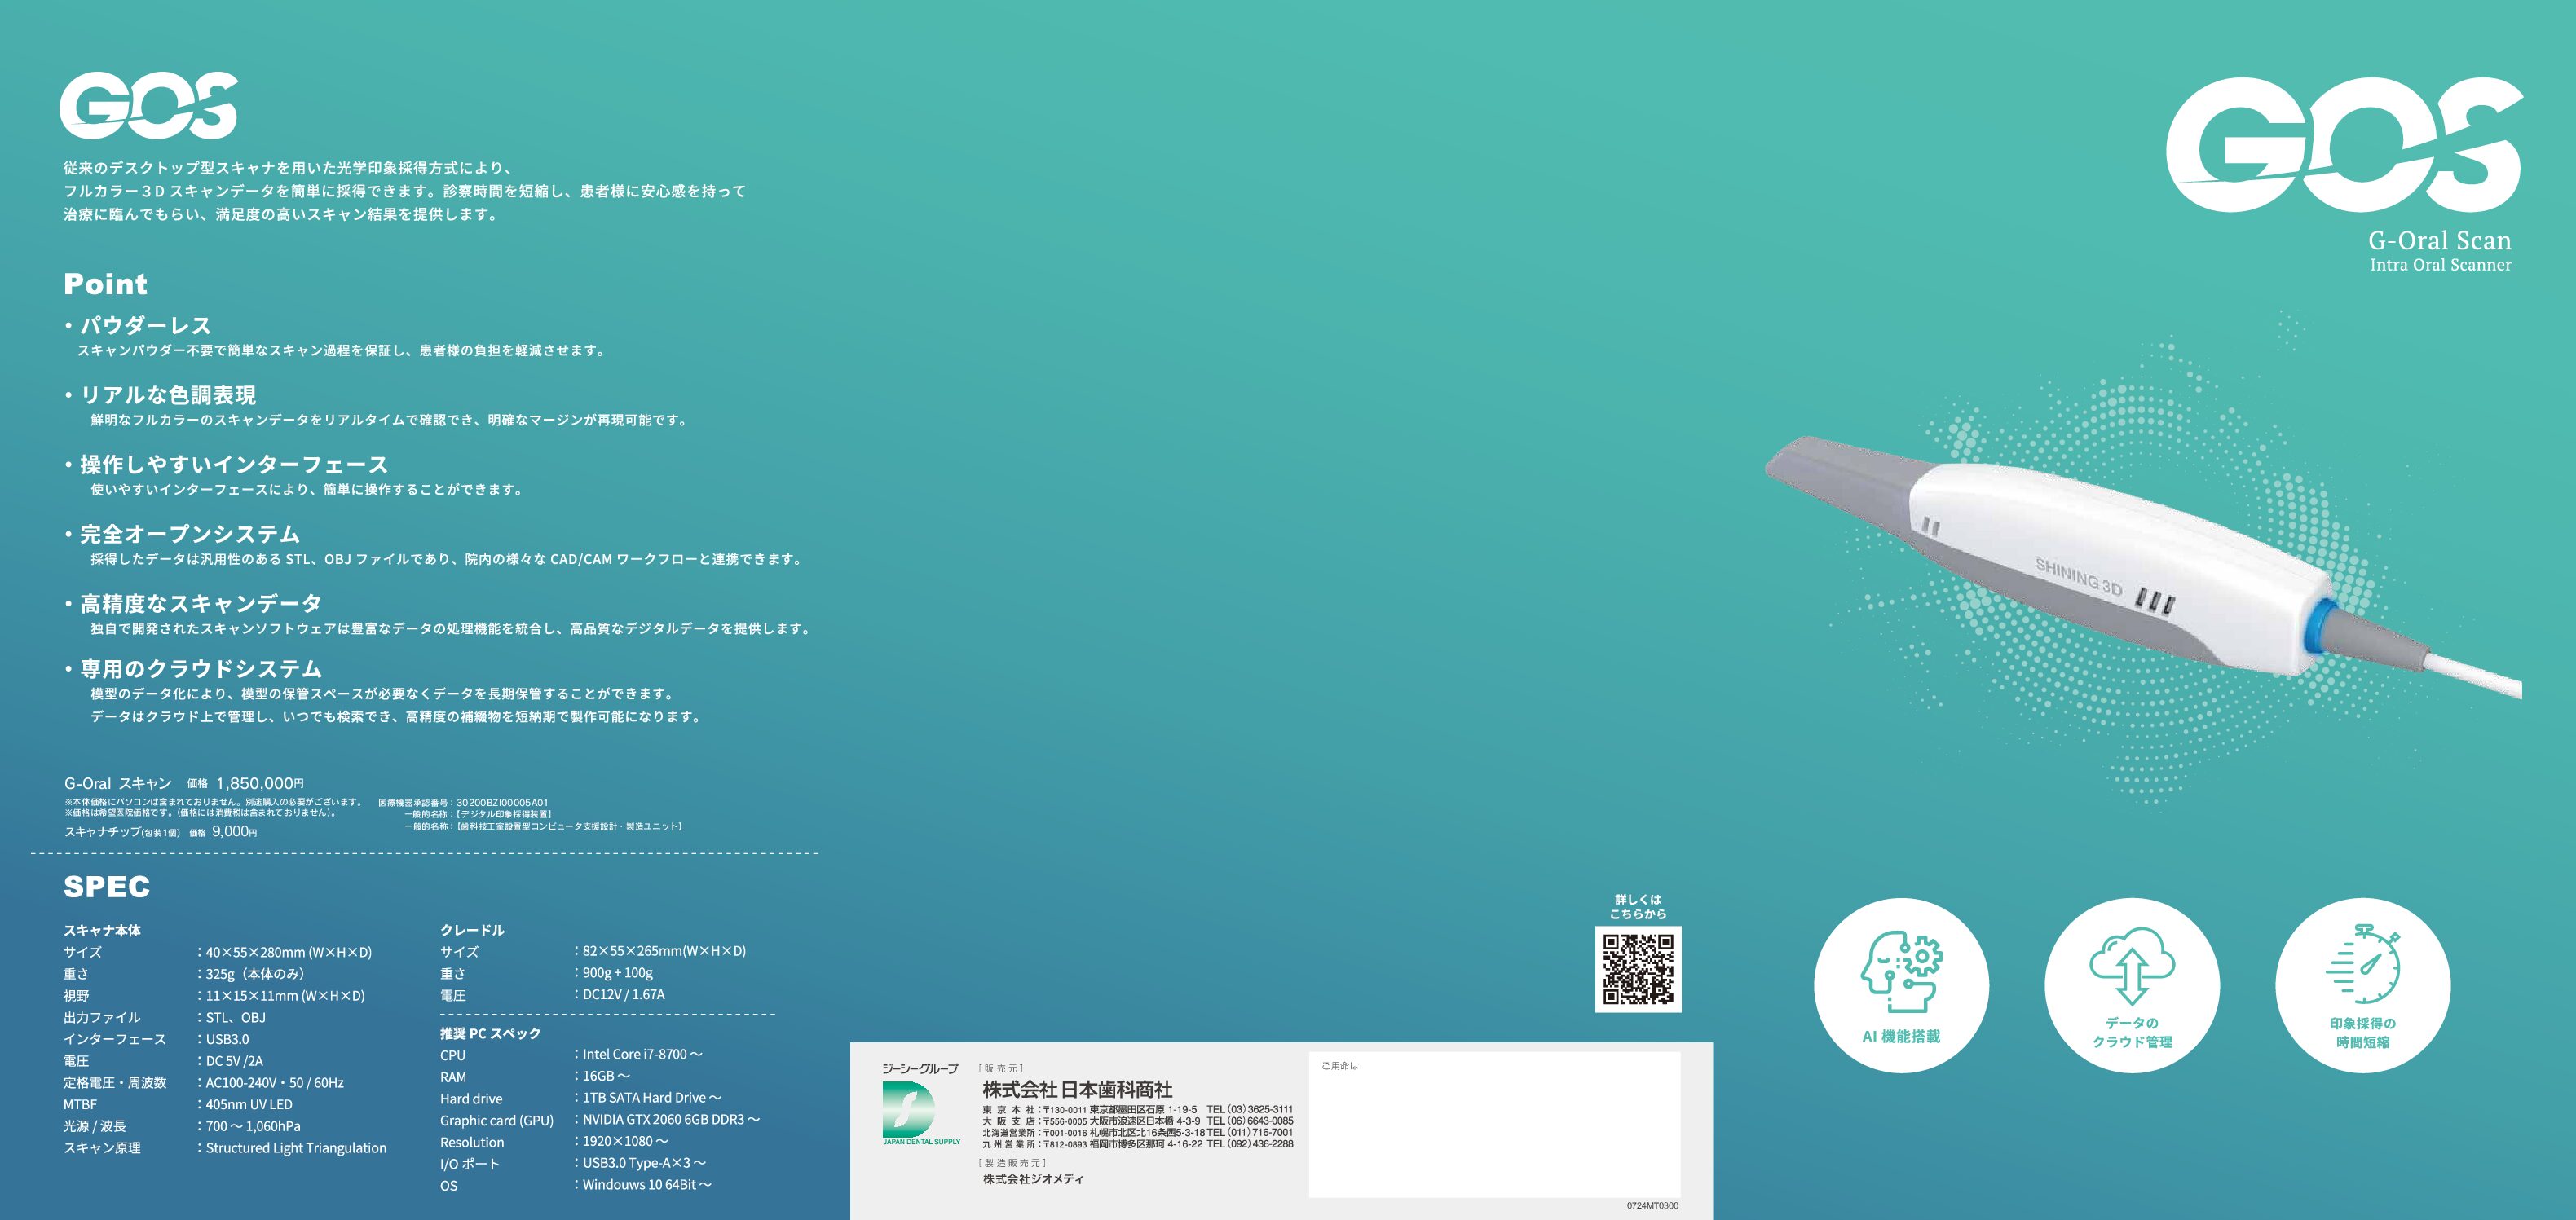Click the 82×55×265mm cradle size value

[664, 951]
